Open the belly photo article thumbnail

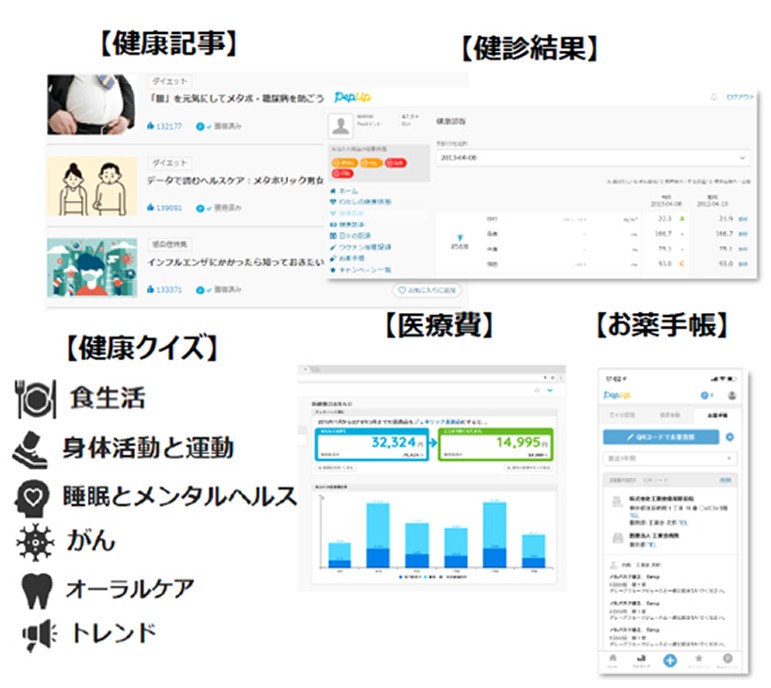(91, 105)
